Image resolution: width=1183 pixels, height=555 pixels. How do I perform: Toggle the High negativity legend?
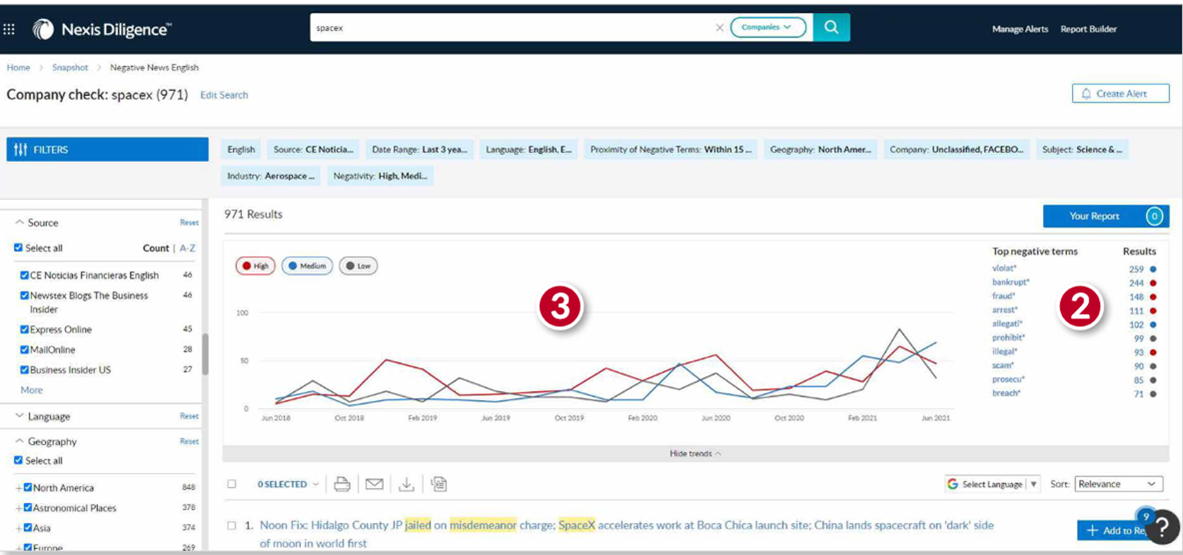pyautogui.click(x=255, y=266)
